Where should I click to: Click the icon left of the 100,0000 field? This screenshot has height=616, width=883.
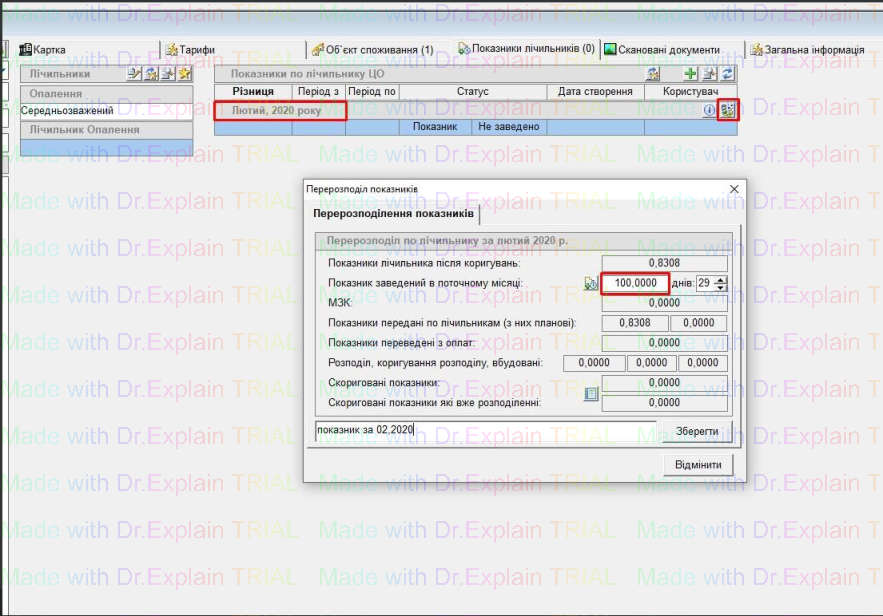[x=590, y=284]
